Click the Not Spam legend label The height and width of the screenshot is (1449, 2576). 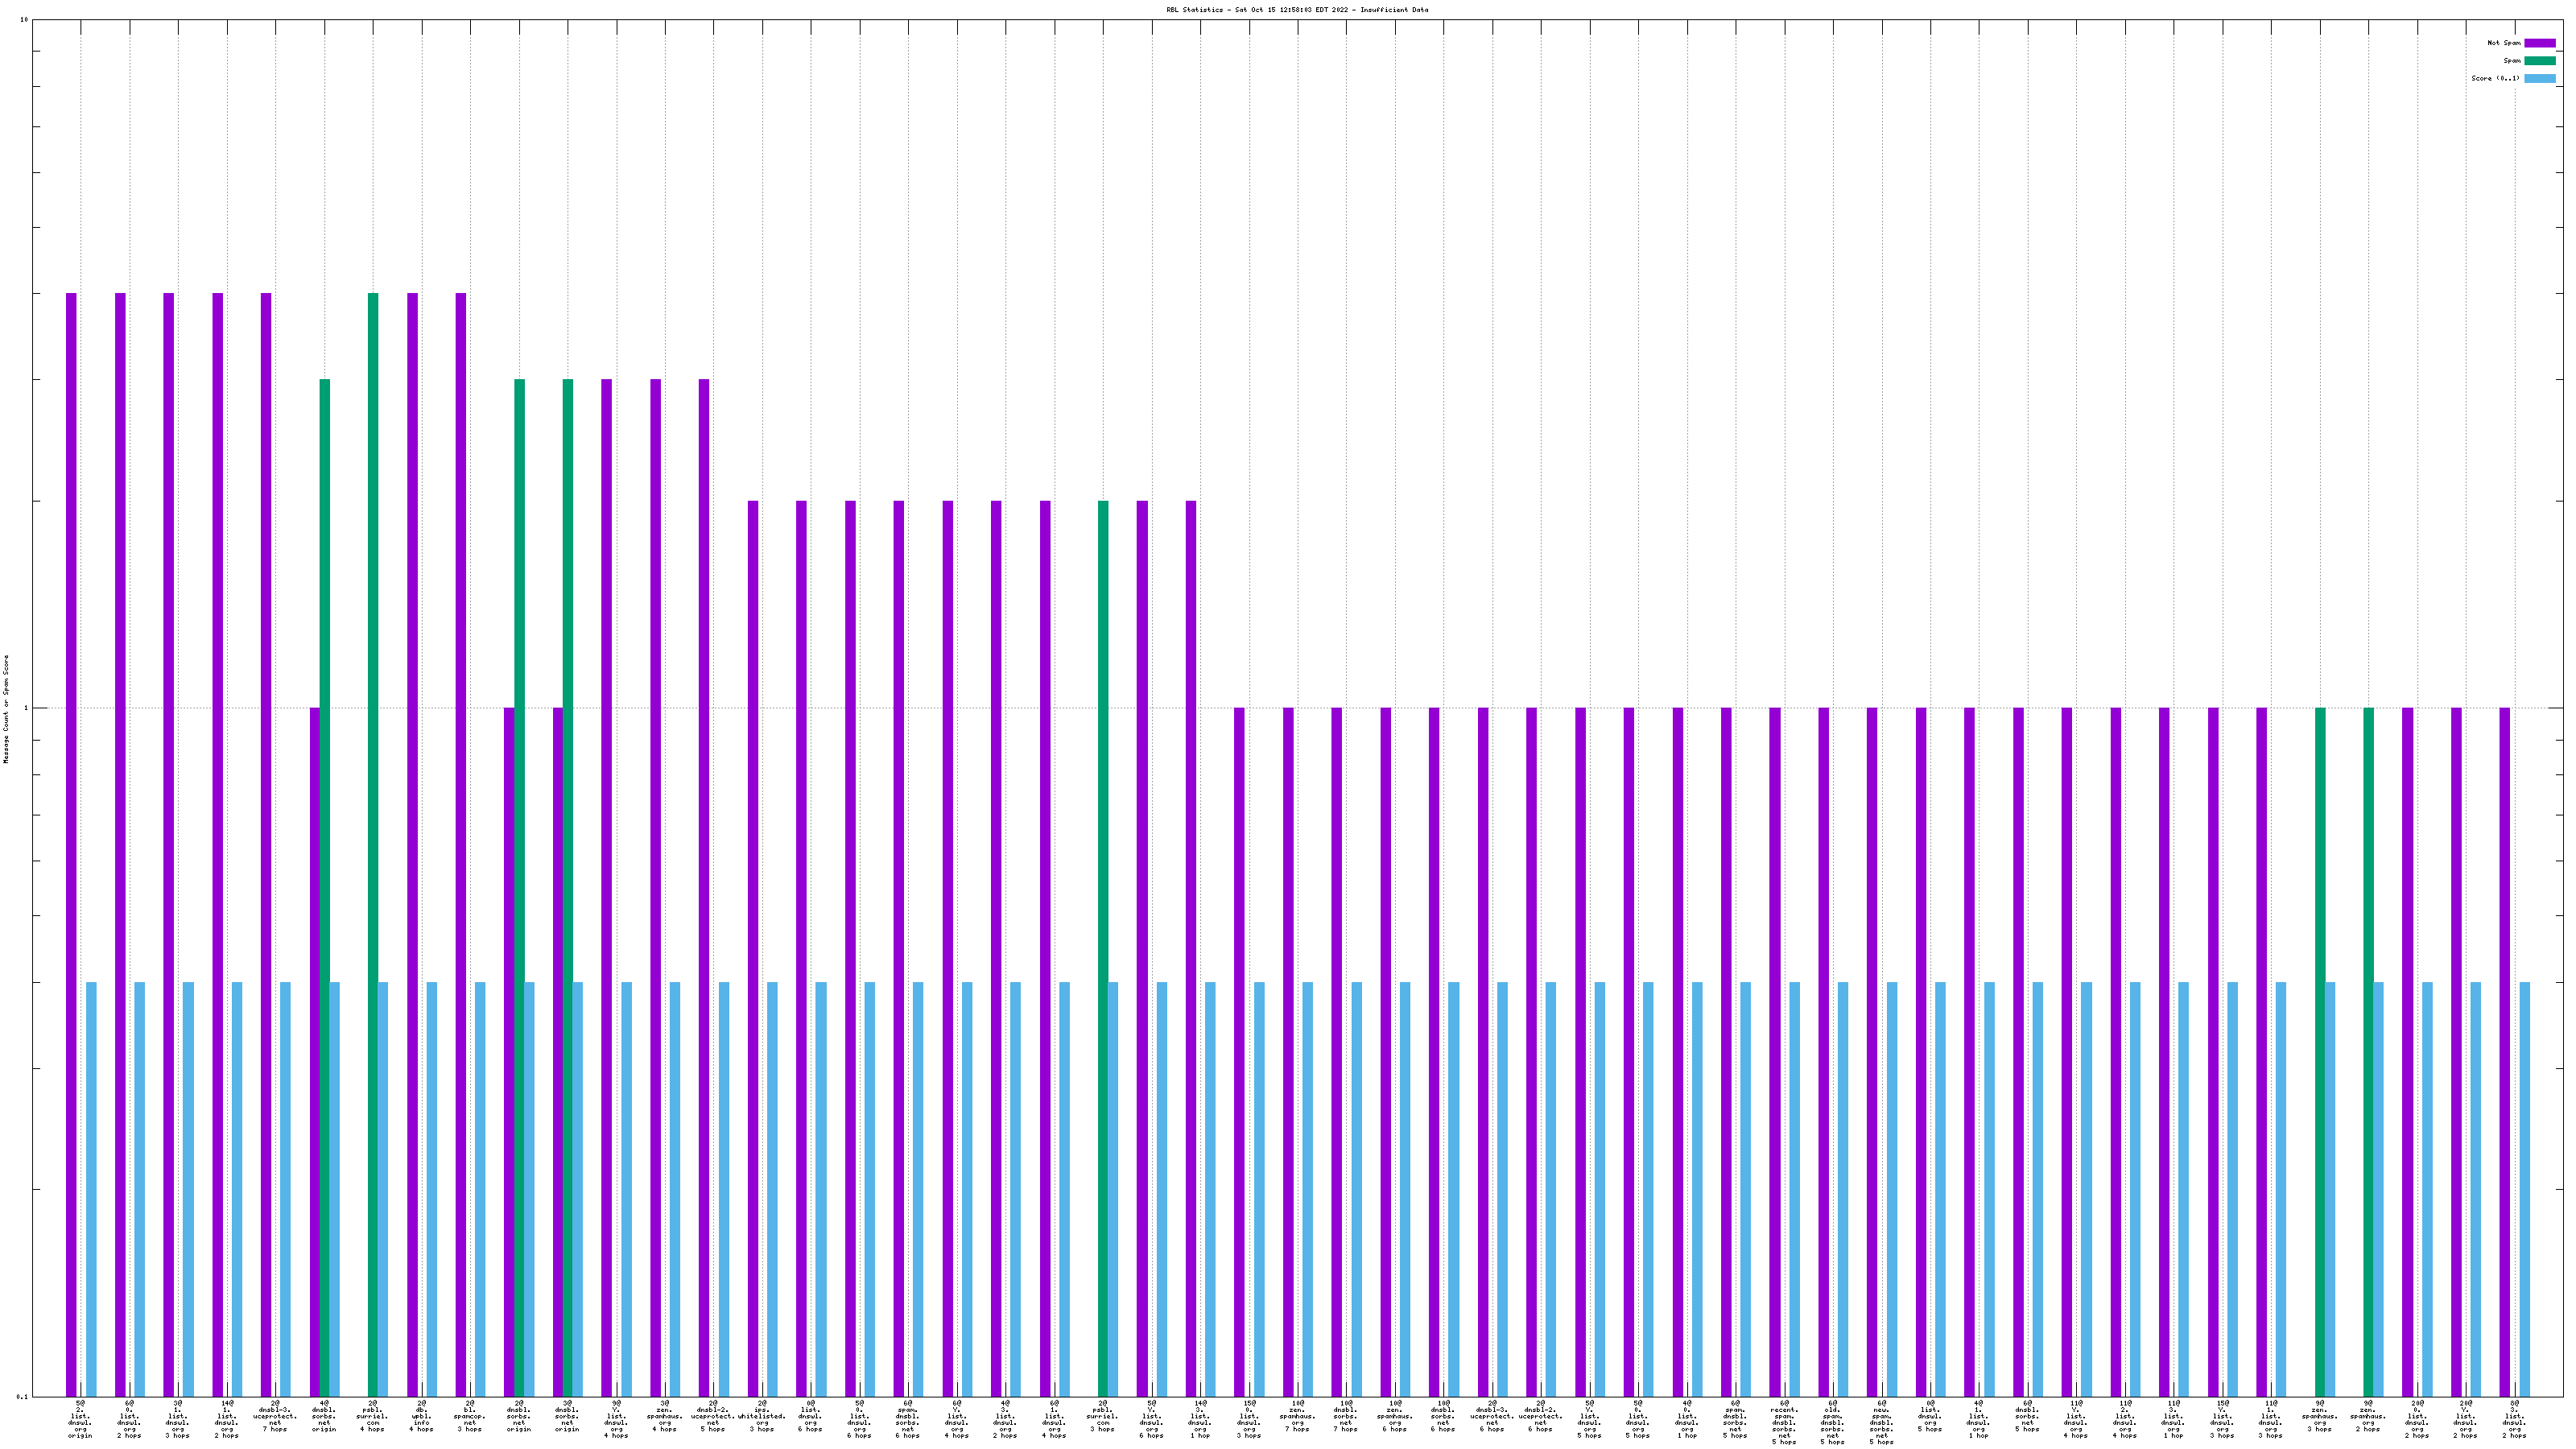(x=2504, y=43)
